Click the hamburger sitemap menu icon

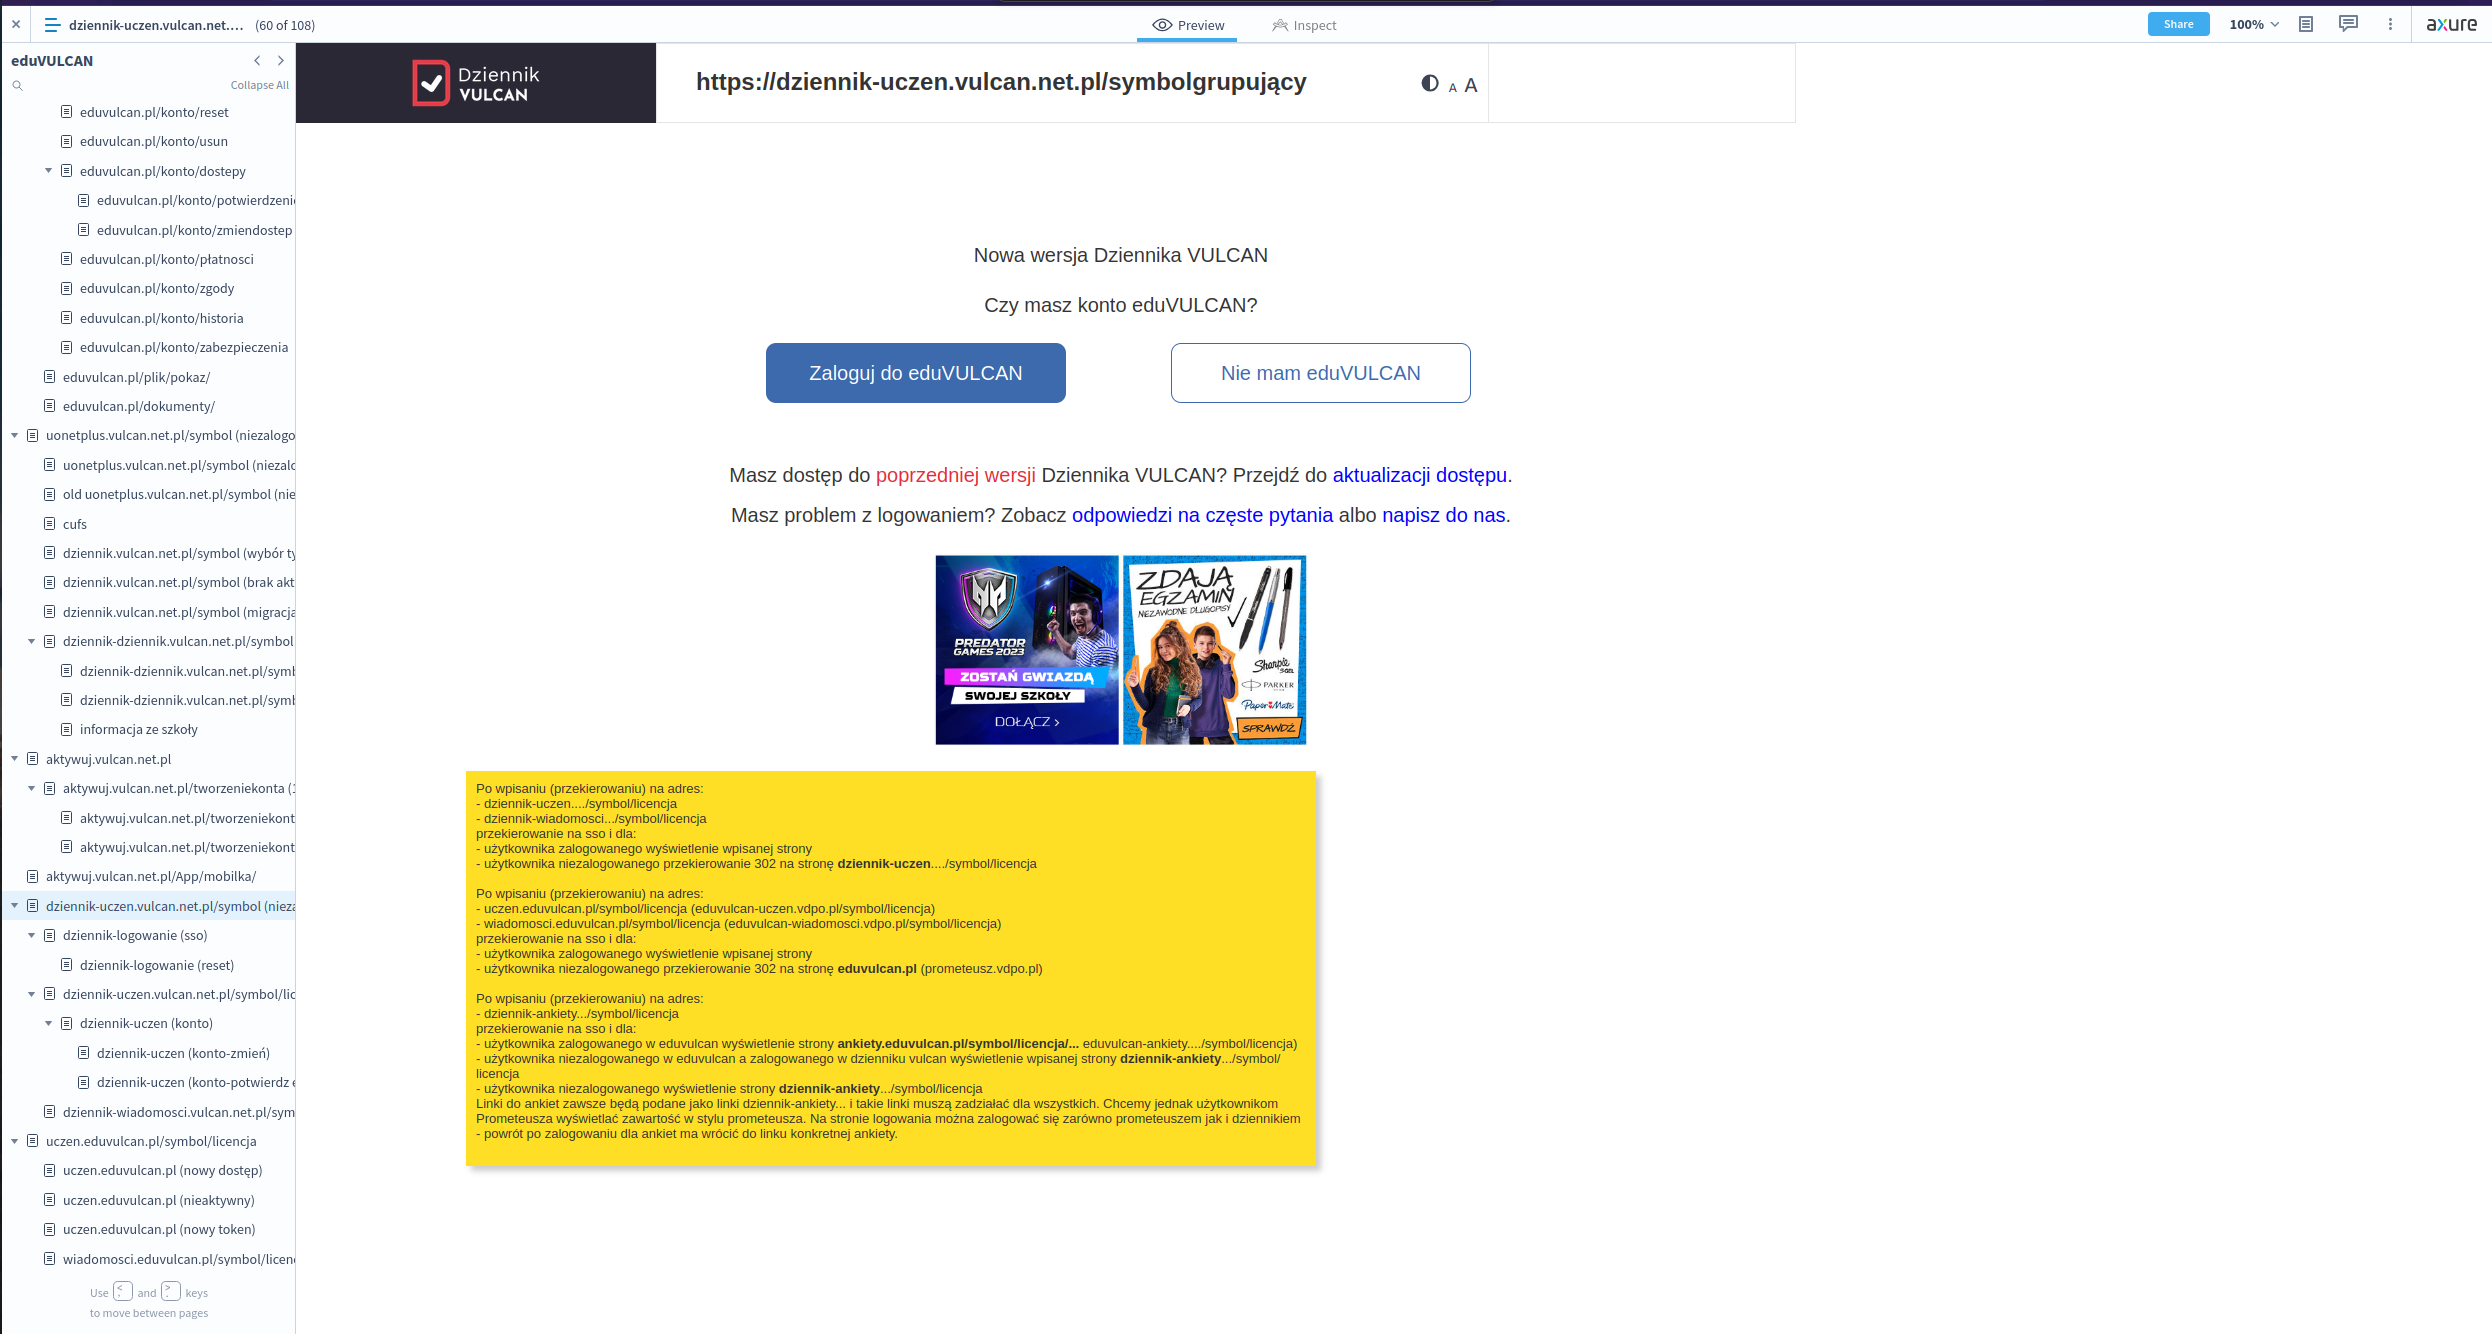tap(52, 25)
